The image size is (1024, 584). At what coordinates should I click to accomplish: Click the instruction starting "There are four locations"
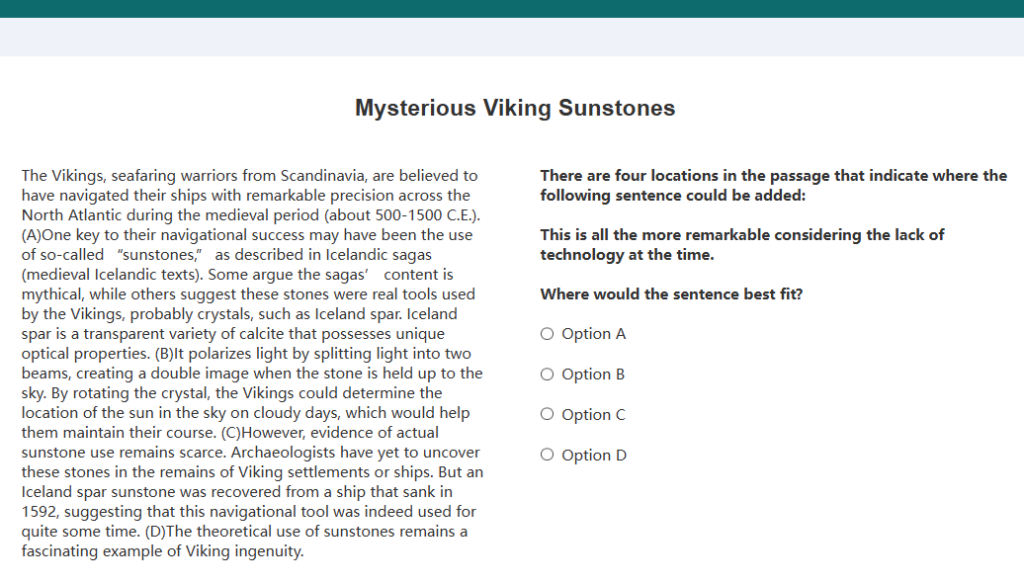point(773,186)
